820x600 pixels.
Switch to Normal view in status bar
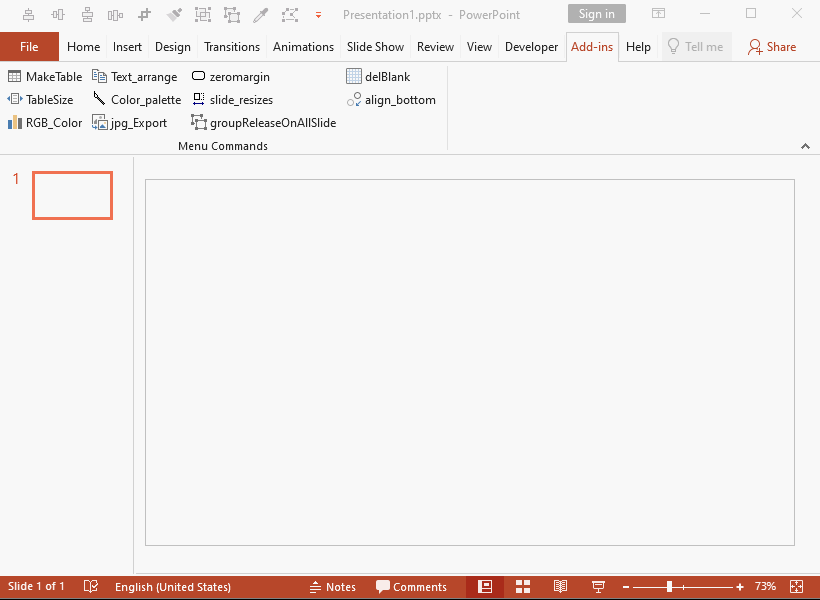pos(485,586)
